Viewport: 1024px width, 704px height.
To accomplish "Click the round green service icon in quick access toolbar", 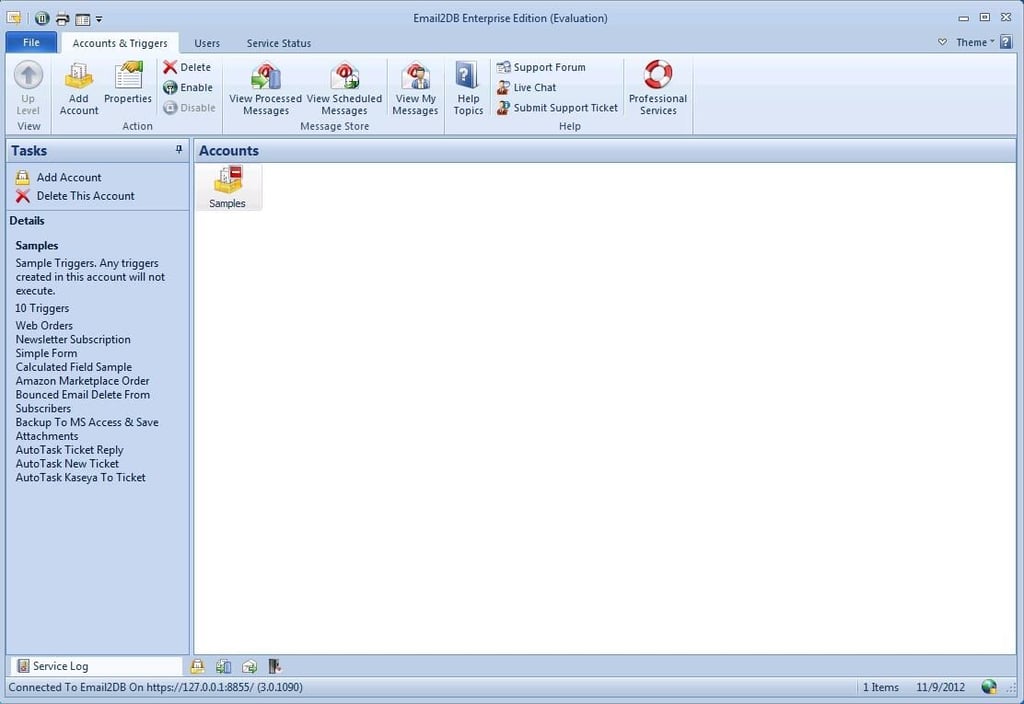I will coord(42,18).
